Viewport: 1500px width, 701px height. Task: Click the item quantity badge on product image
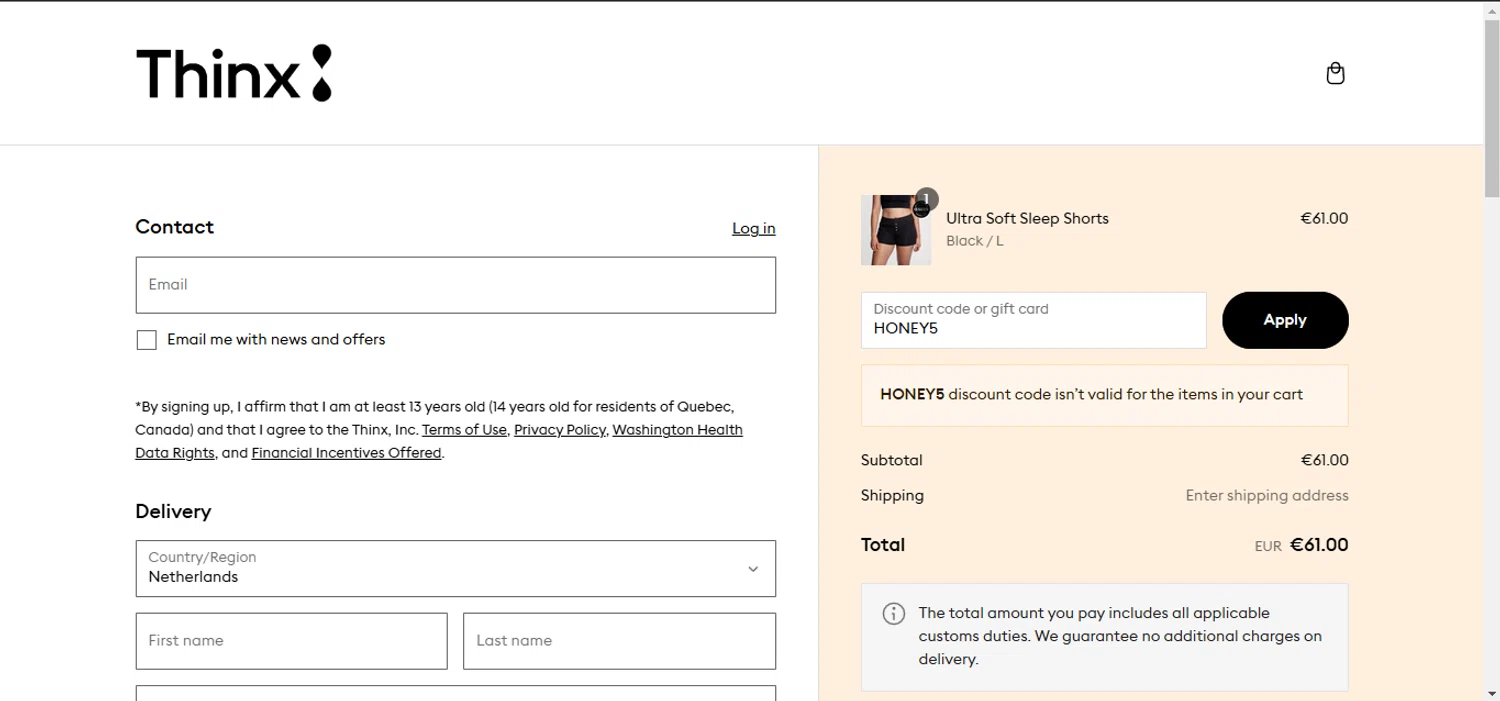point(927,198)
